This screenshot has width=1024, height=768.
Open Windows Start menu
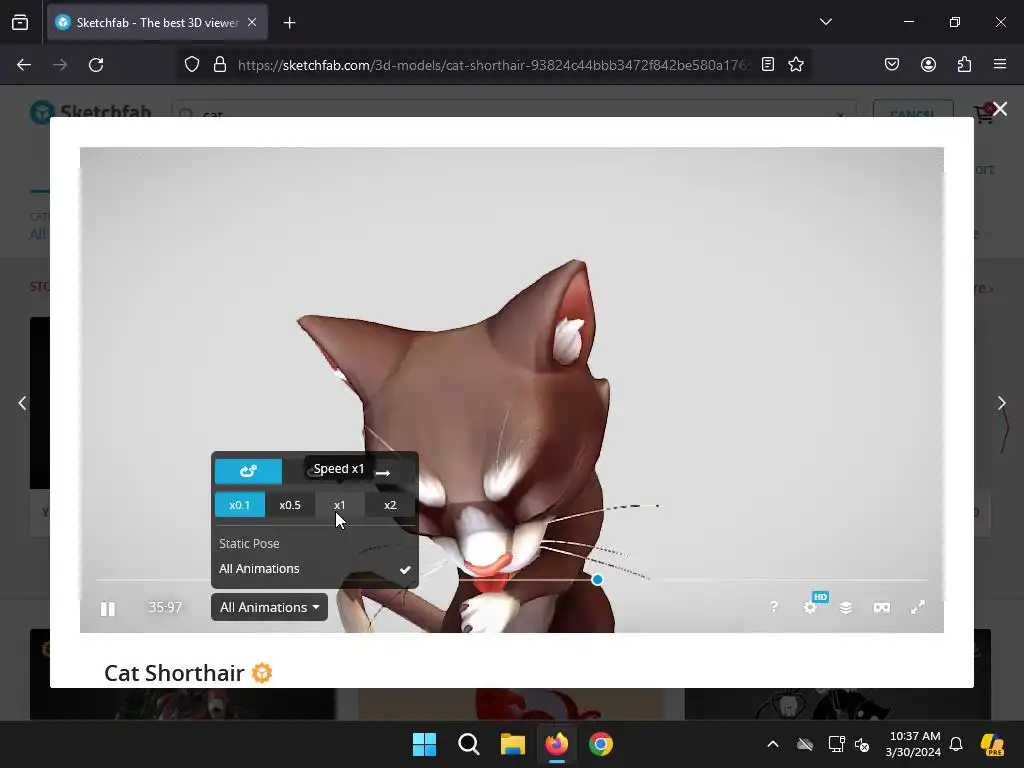pos(424,744)
